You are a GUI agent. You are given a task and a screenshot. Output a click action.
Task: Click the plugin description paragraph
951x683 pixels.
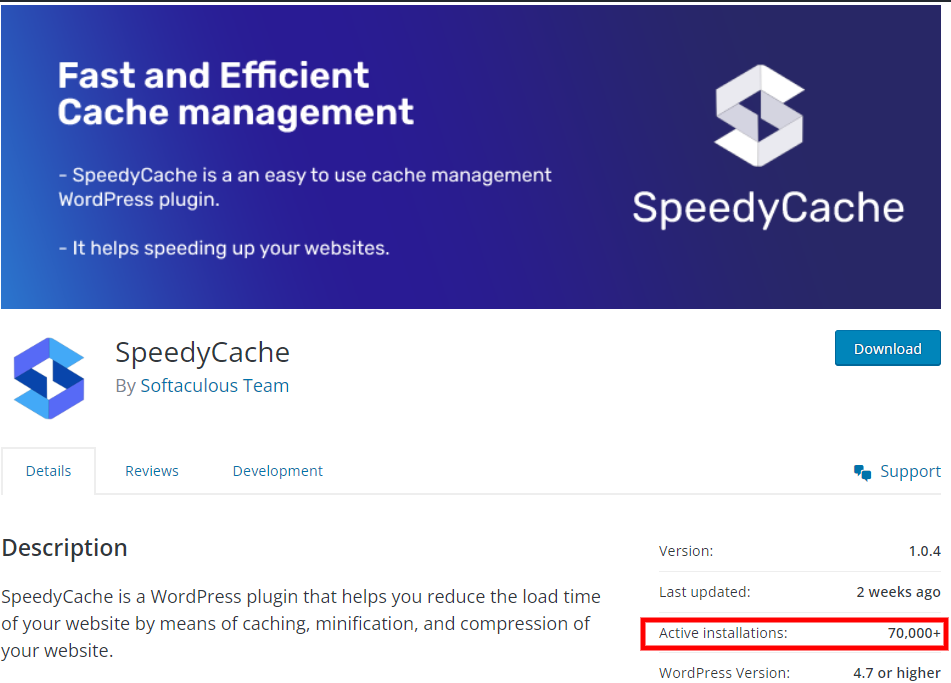(x=301, y=624)
